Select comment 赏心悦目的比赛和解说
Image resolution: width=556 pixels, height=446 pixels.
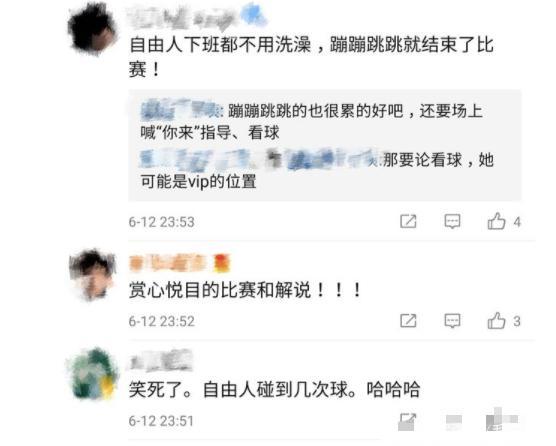point(245,290)
